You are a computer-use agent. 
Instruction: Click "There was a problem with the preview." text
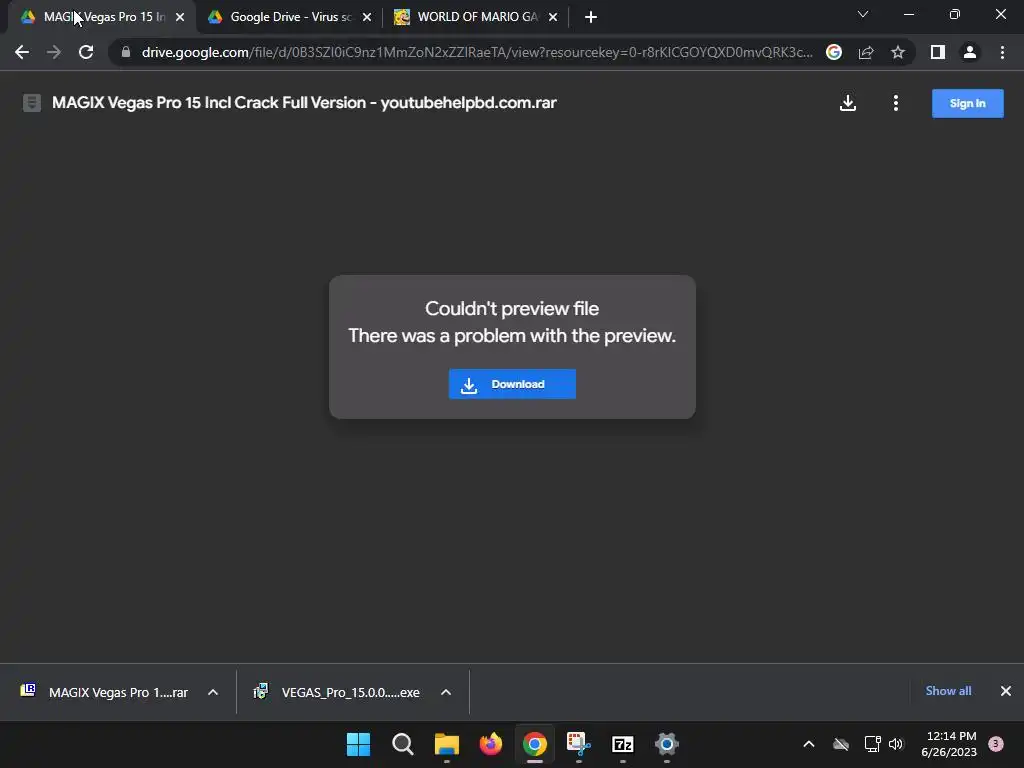point(512,336)
